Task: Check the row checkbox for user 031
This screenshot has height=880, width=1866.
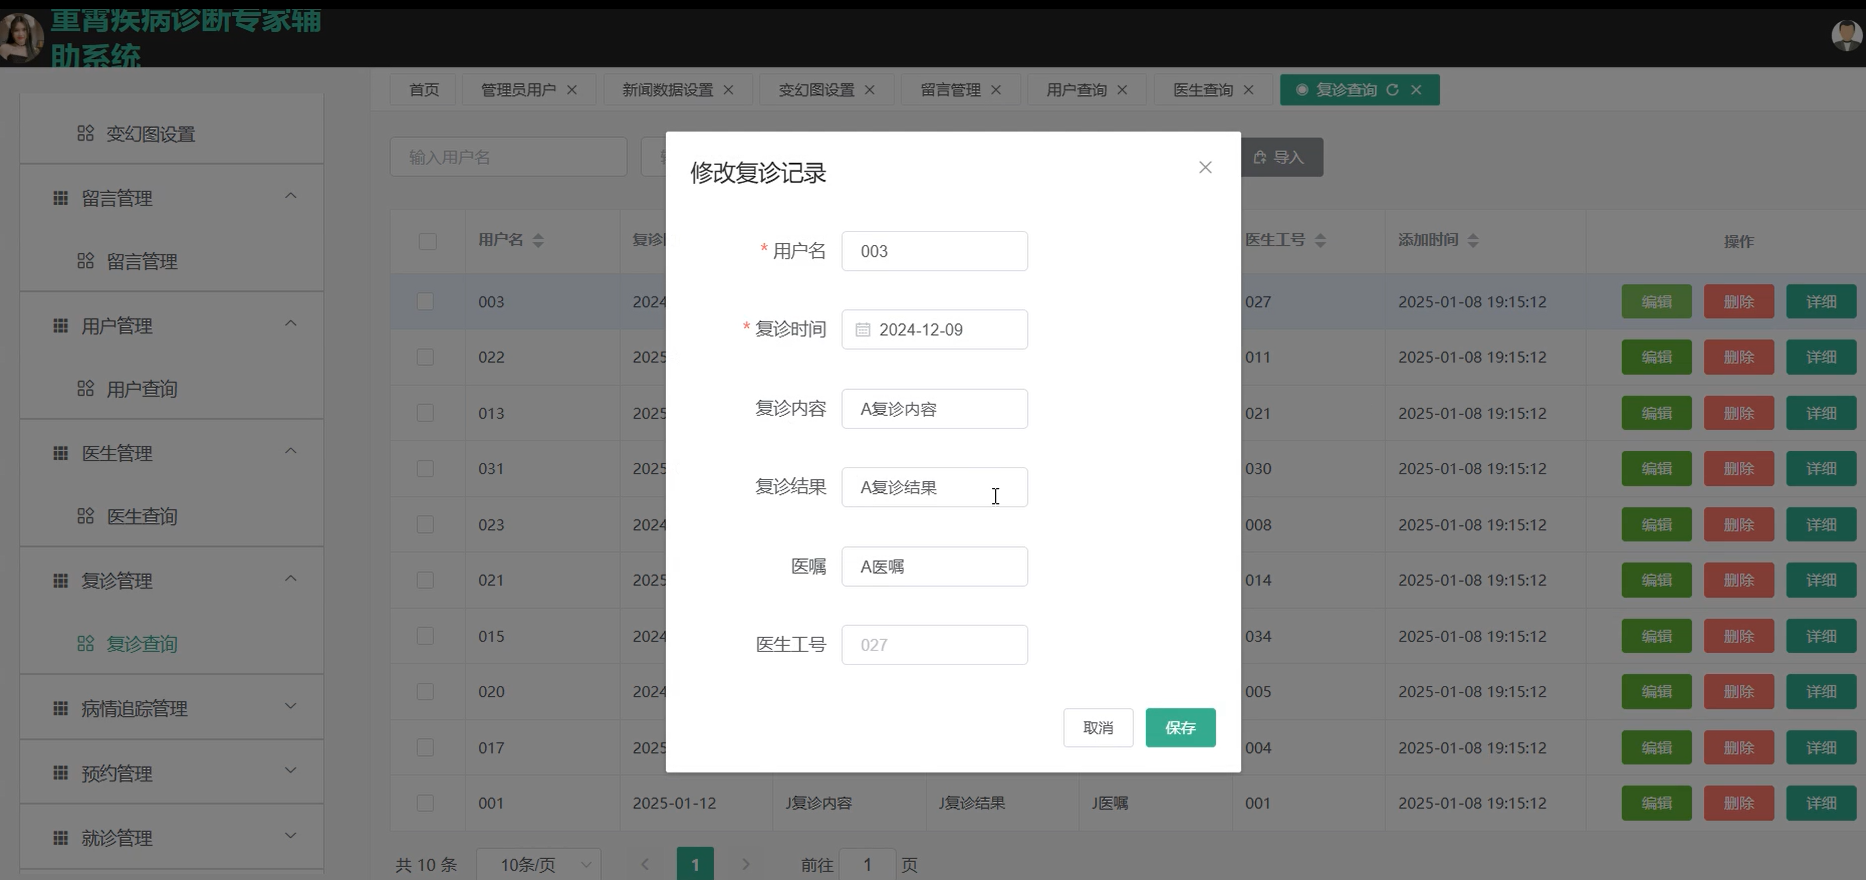Action: click(x=425, y=469)
